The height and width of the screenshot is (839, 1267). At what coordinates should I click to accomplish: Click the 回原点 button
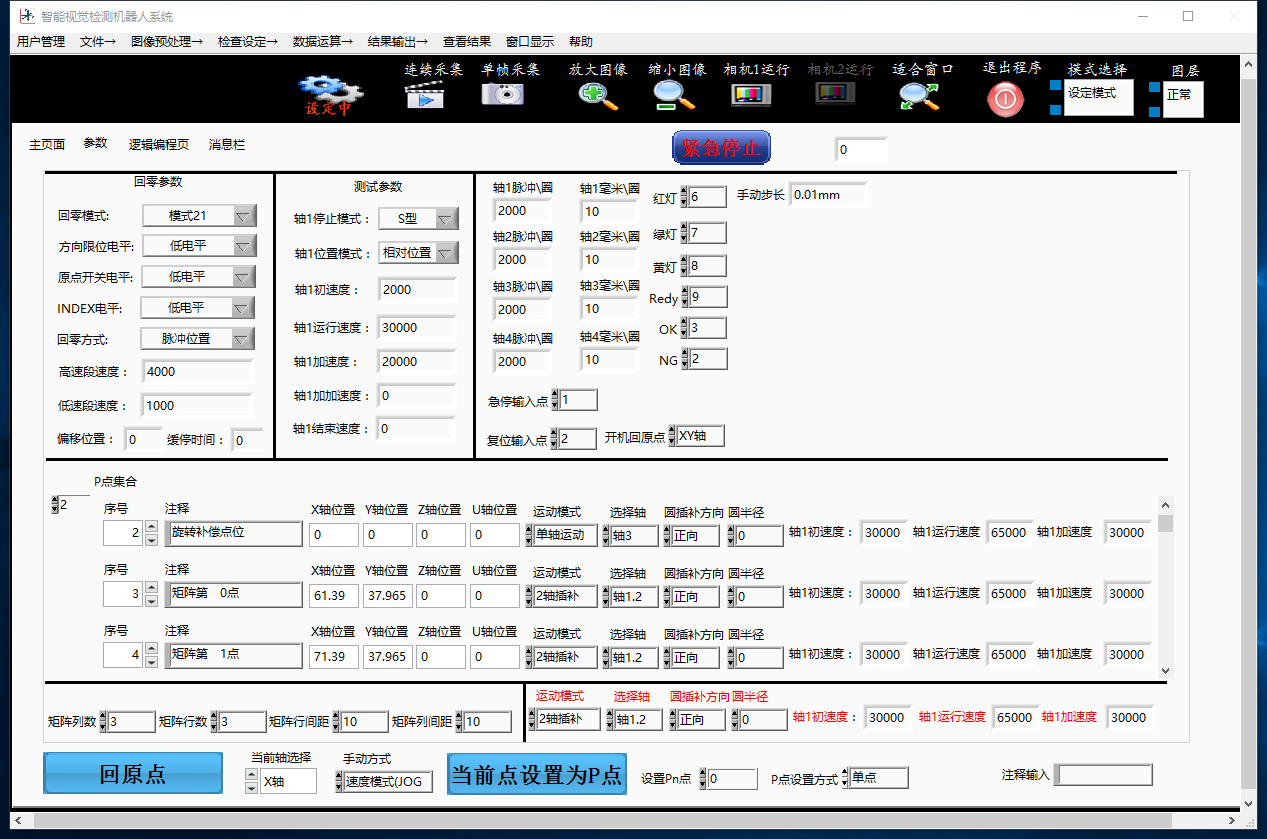[133, 774]
